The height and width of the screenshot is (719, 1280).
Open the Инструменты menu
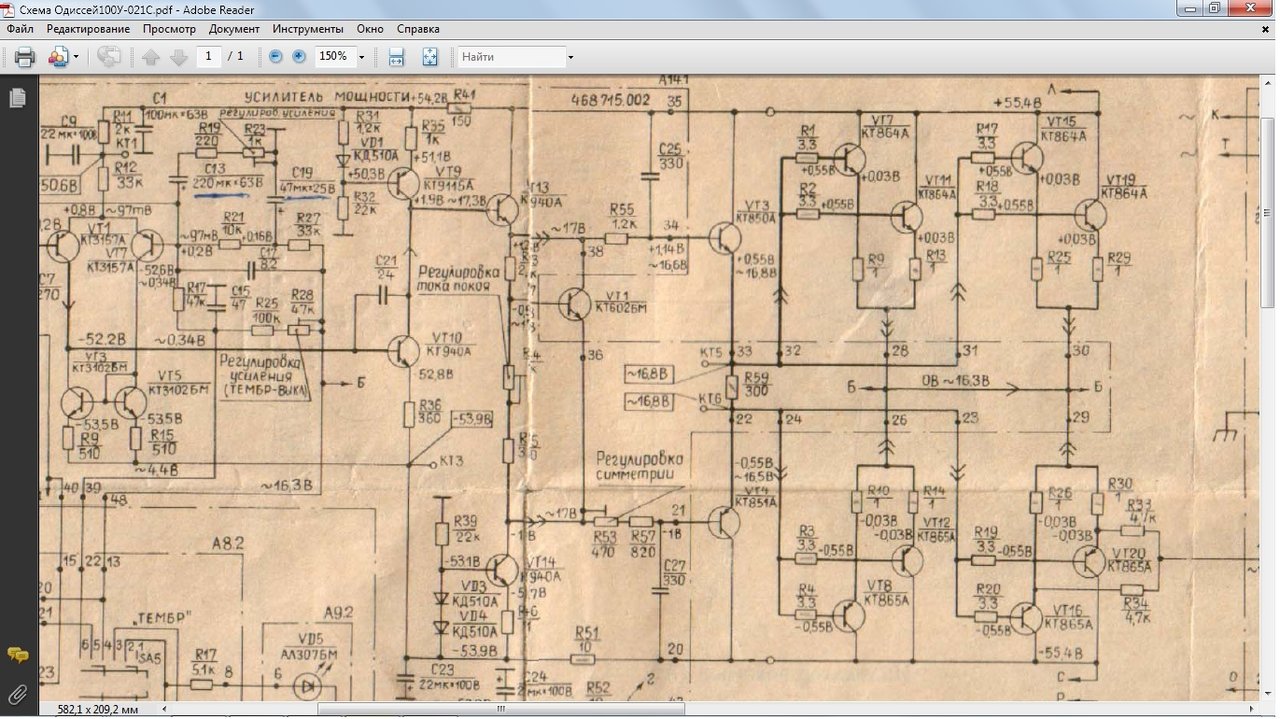[308, 29]
